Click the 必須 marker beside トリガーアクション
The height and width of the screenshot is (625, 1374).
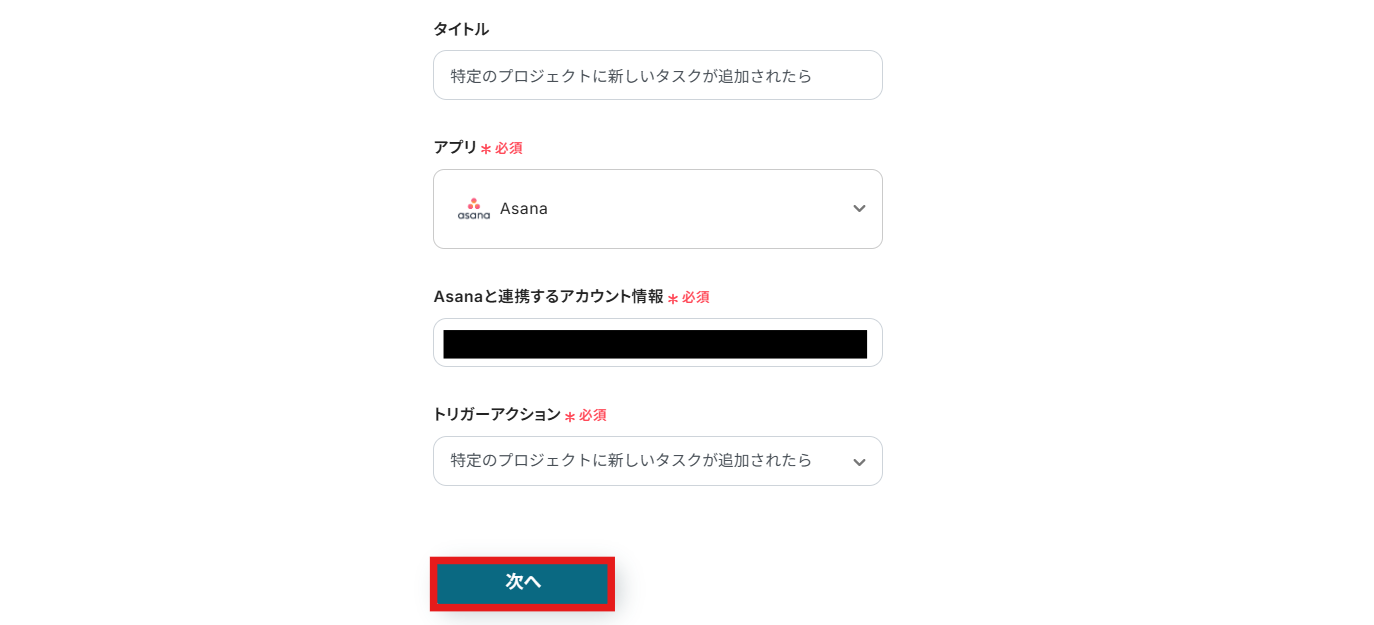592,415
